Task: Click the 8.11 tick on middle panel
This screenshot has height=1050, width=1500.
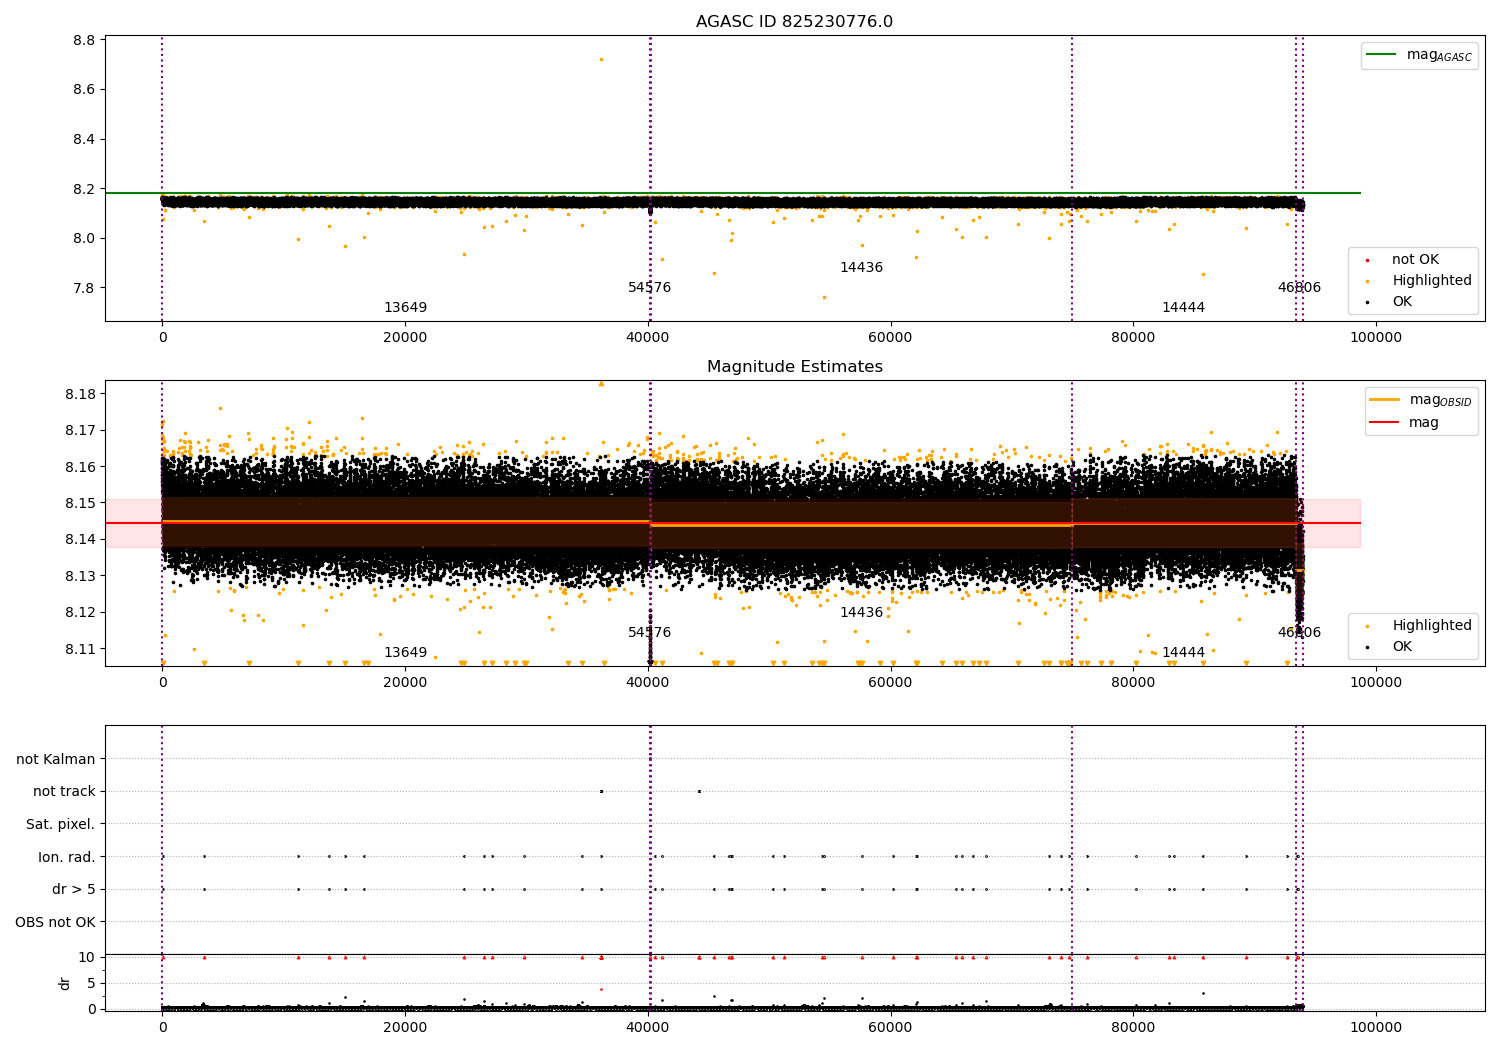Action: [x=81, y=649]
